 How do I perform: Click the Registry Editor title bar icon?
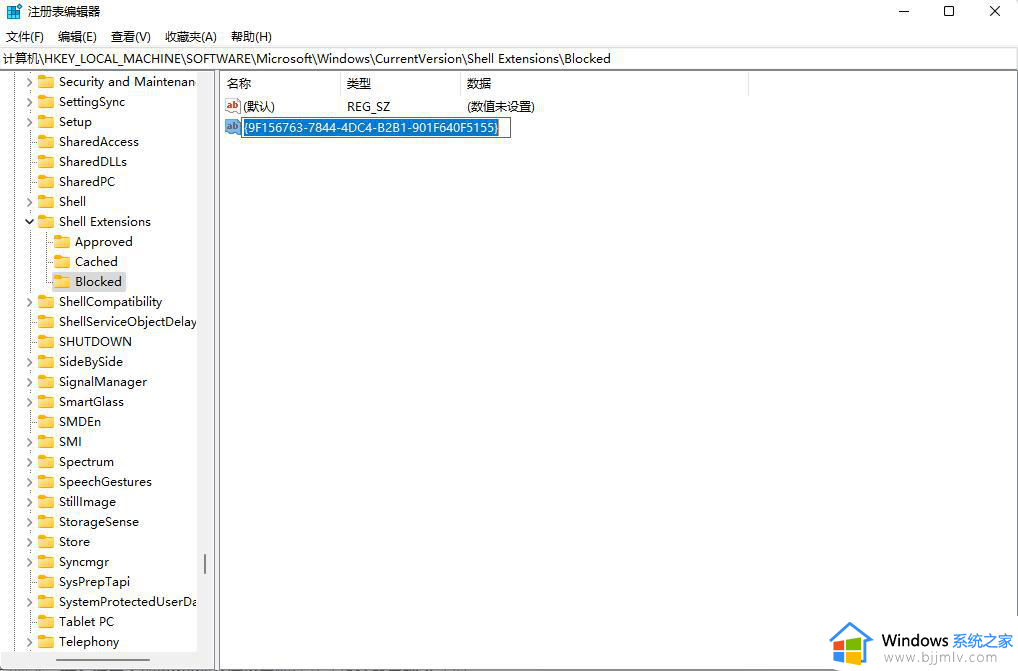14,11
